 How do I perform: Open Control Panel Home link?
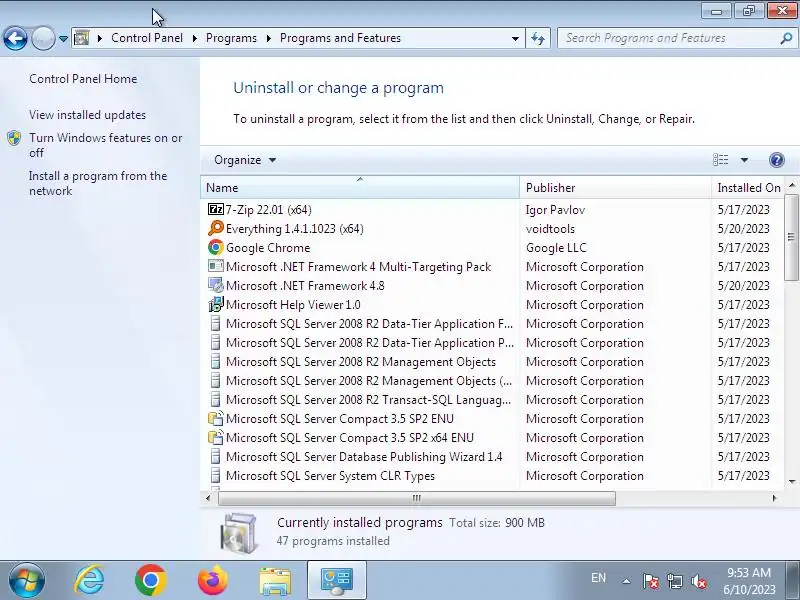click(x=83, y=79)
